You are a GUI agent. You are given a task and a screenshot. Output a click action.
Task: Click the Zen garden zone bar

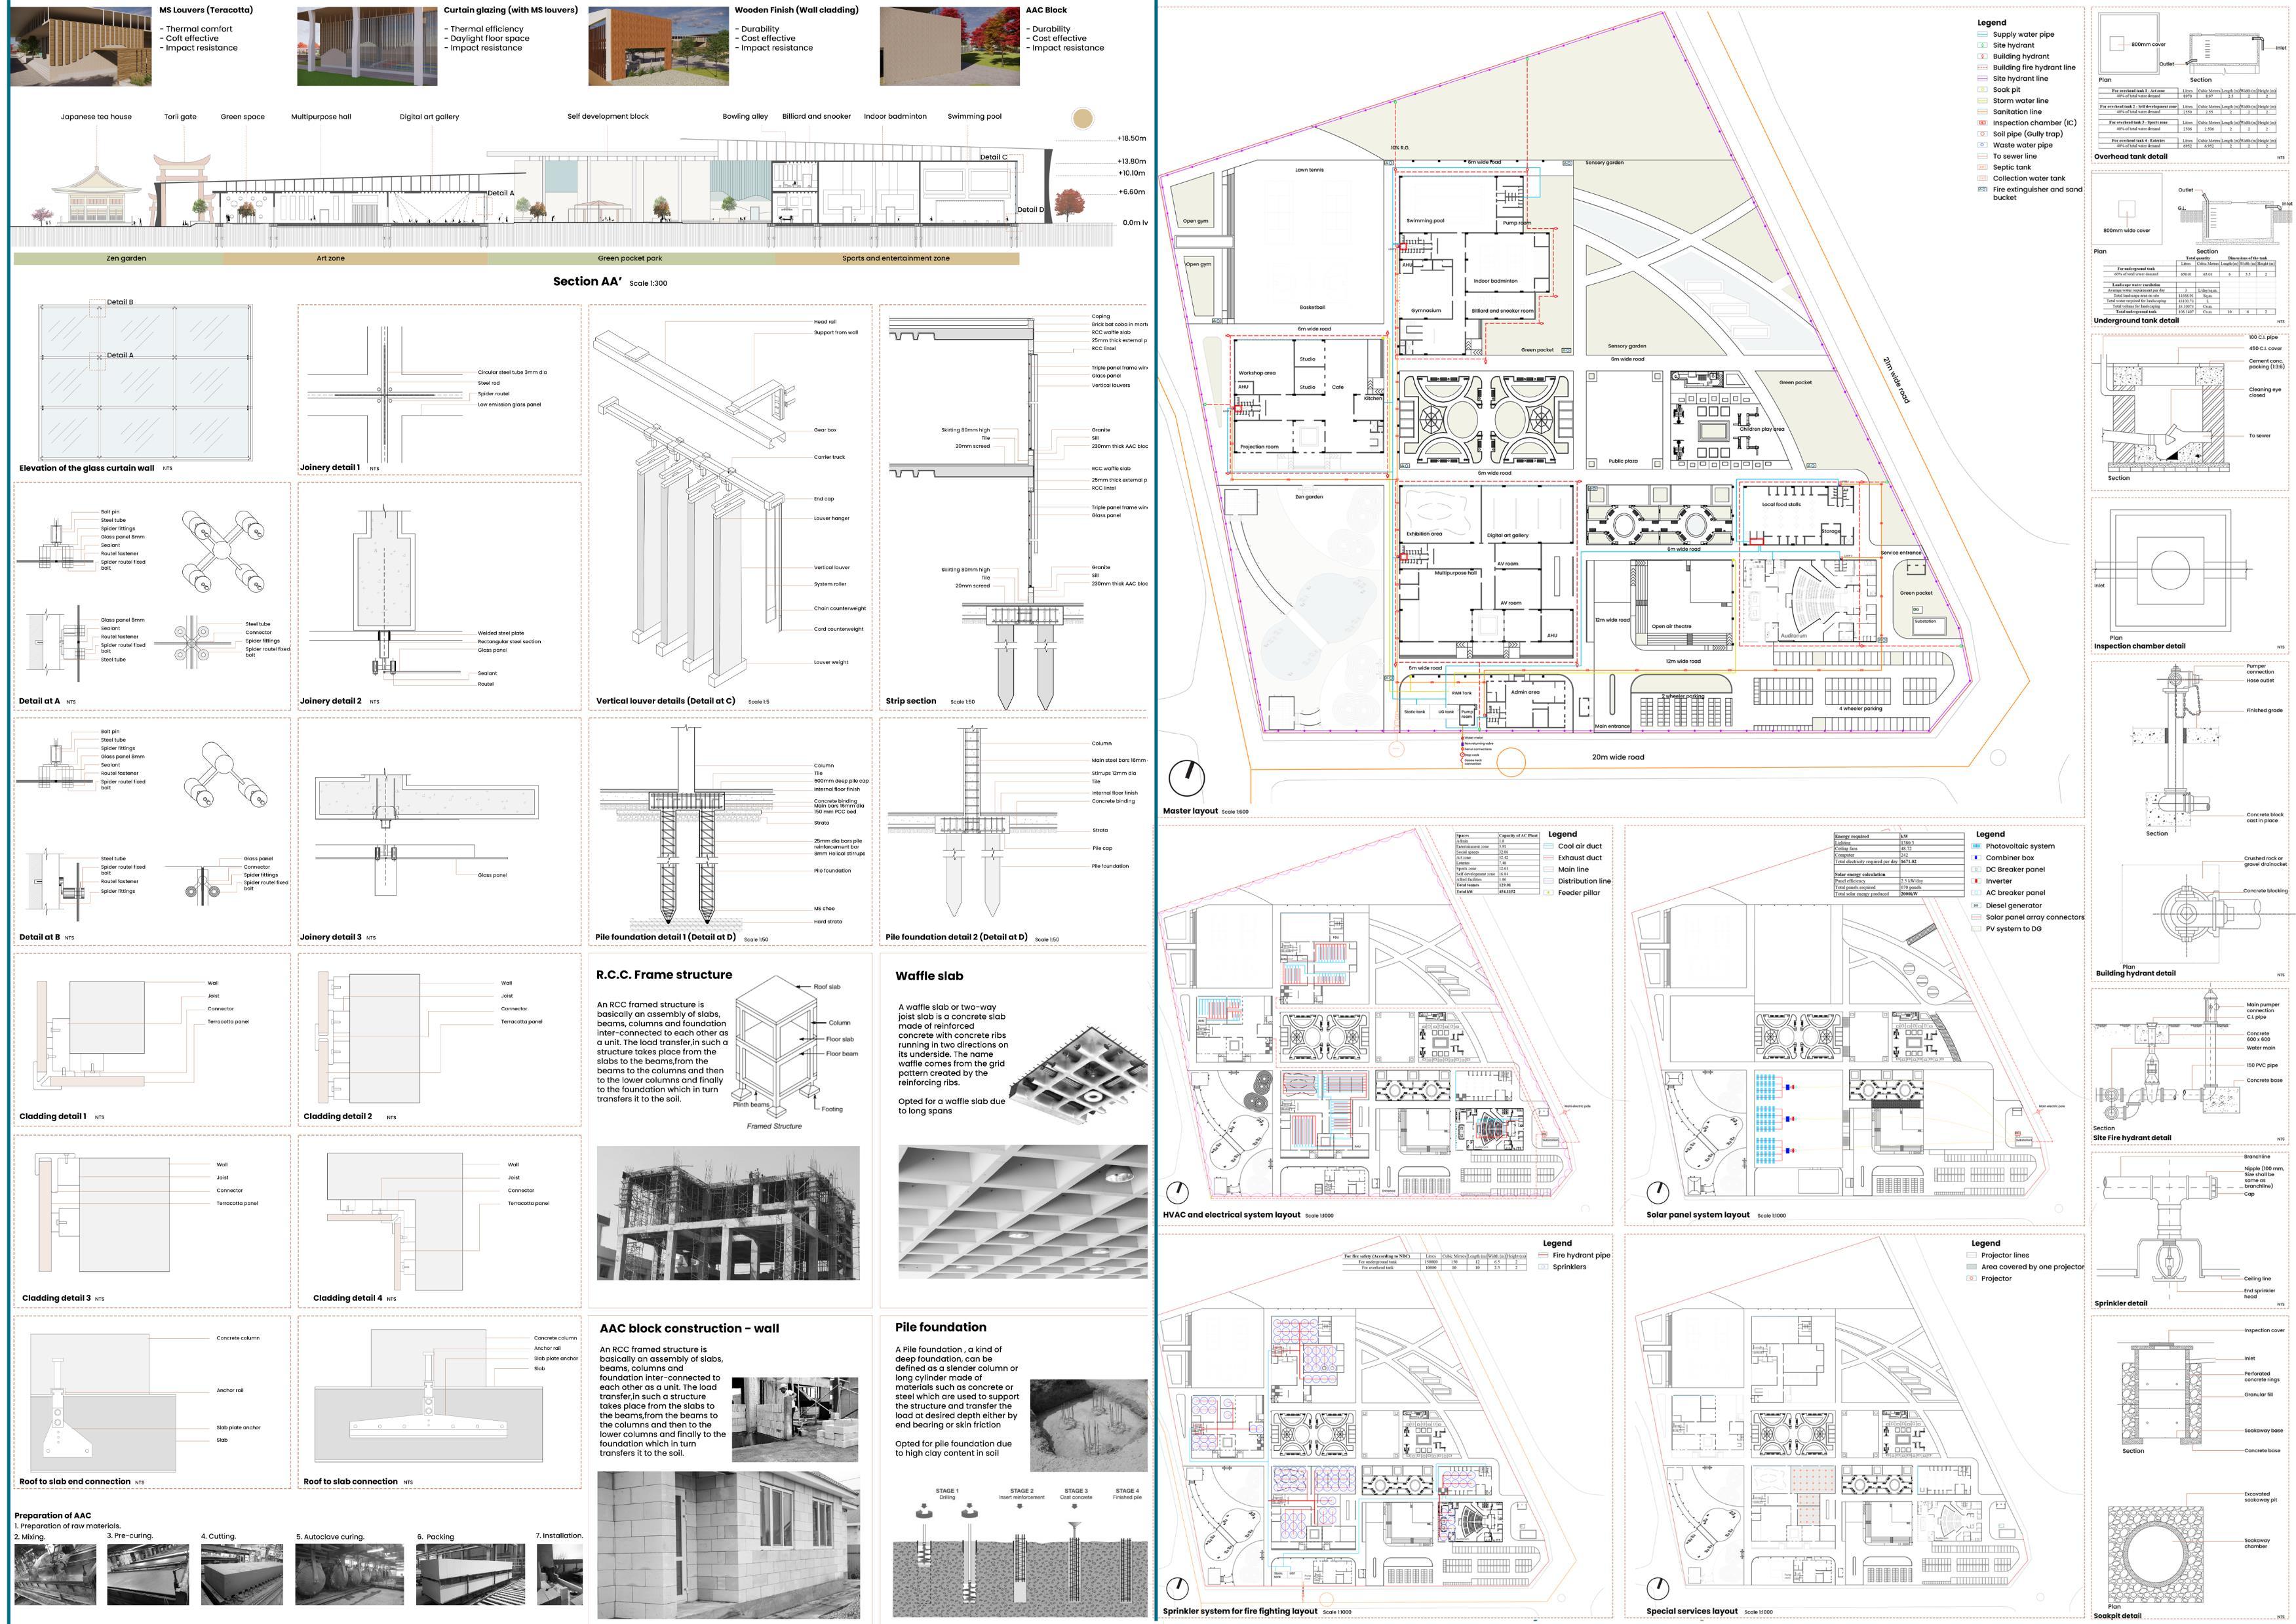(x=126, y=258)
